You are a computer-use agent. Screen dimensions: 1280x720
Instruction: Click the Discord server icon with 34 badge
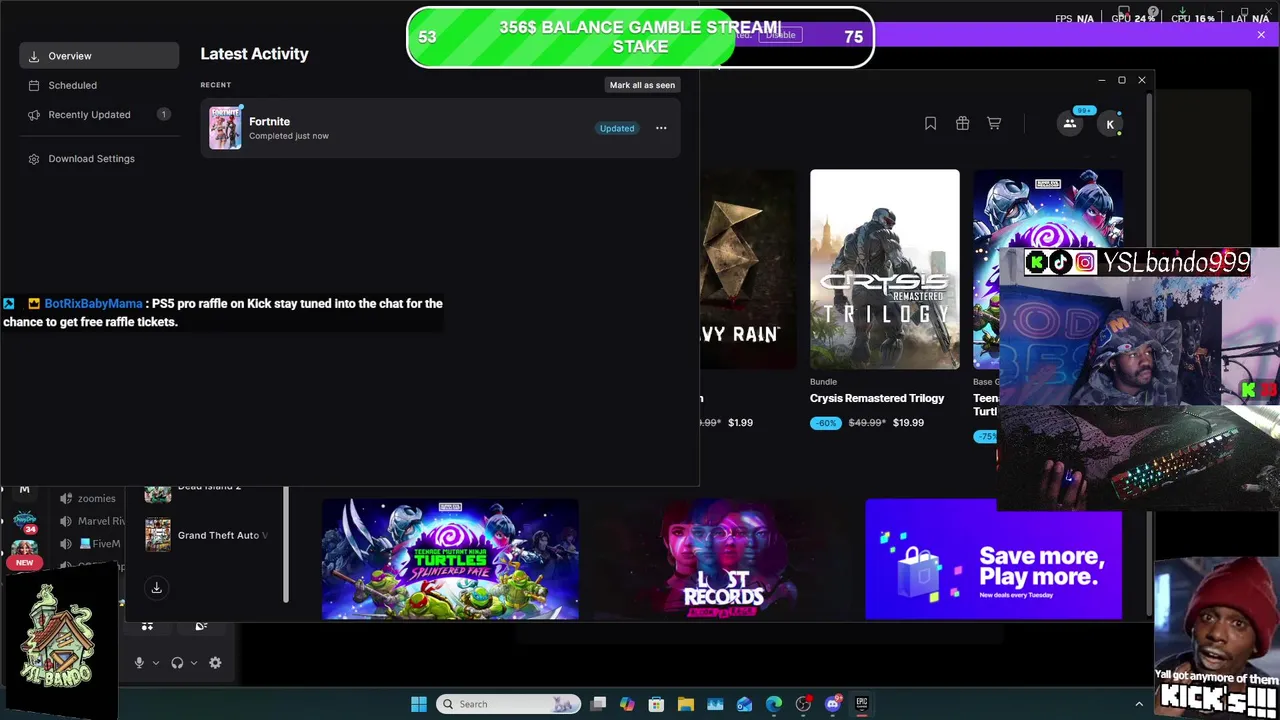click(24, 522)
